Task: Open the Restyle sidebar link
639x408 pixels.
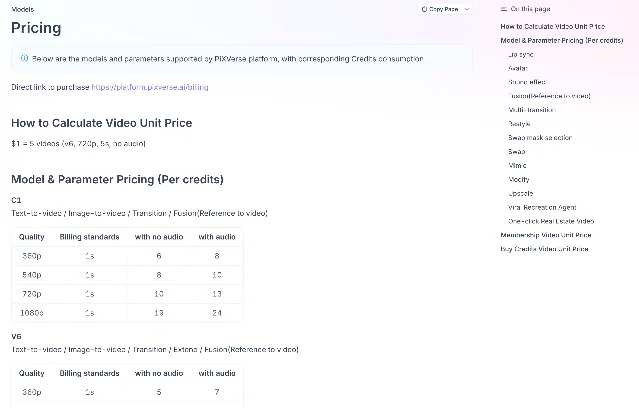Action: 519,124
